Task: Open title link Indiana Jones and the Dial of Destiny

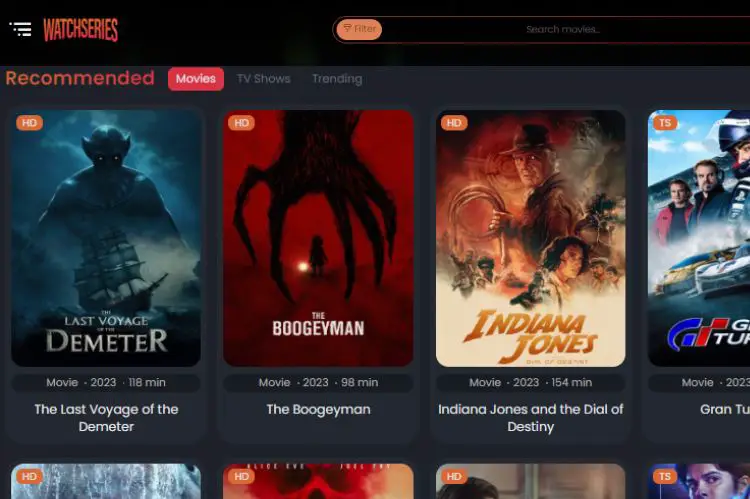Action: point(530,418)
